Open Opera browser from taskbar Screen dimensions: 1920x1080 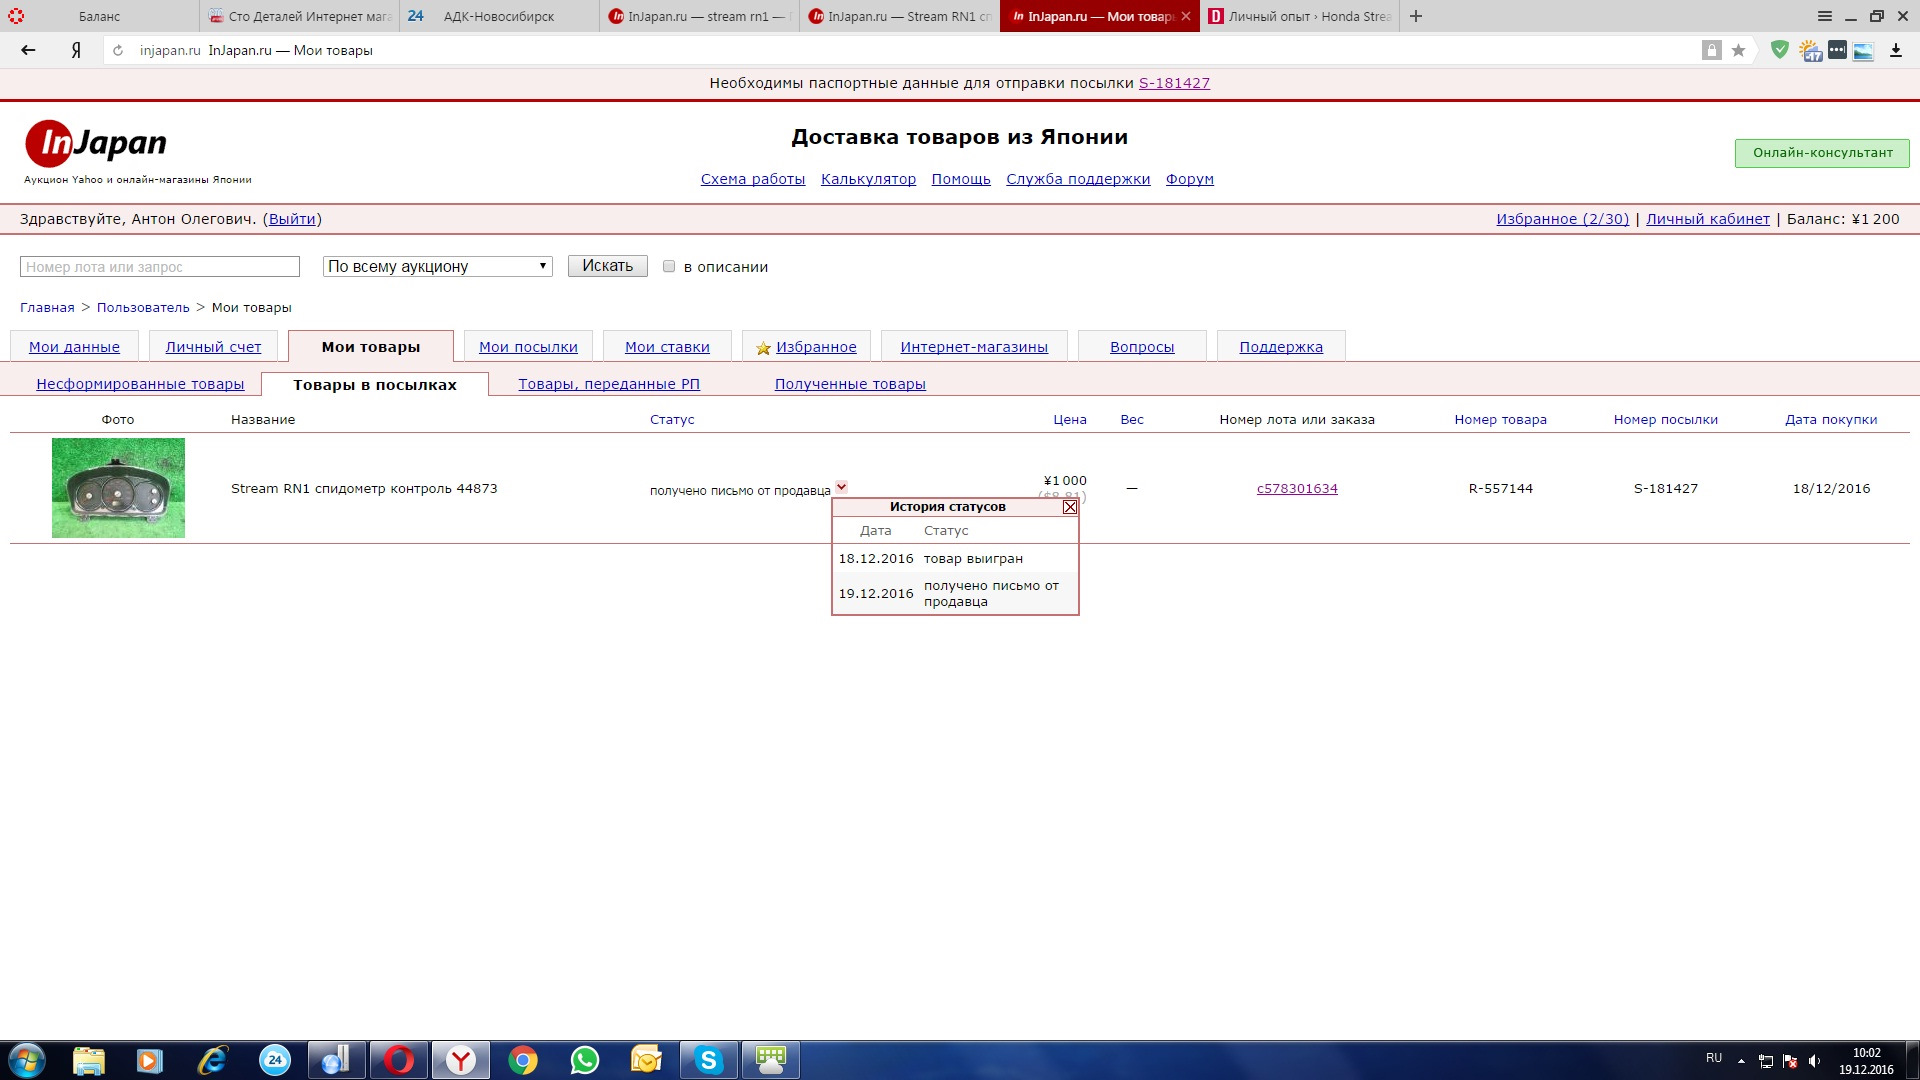399,1060
